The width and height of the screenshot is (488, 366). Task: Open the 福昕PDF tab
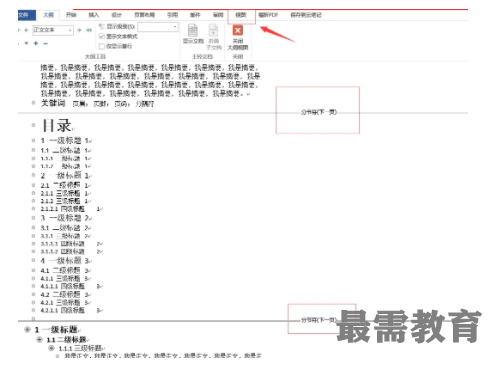[268, 15]
